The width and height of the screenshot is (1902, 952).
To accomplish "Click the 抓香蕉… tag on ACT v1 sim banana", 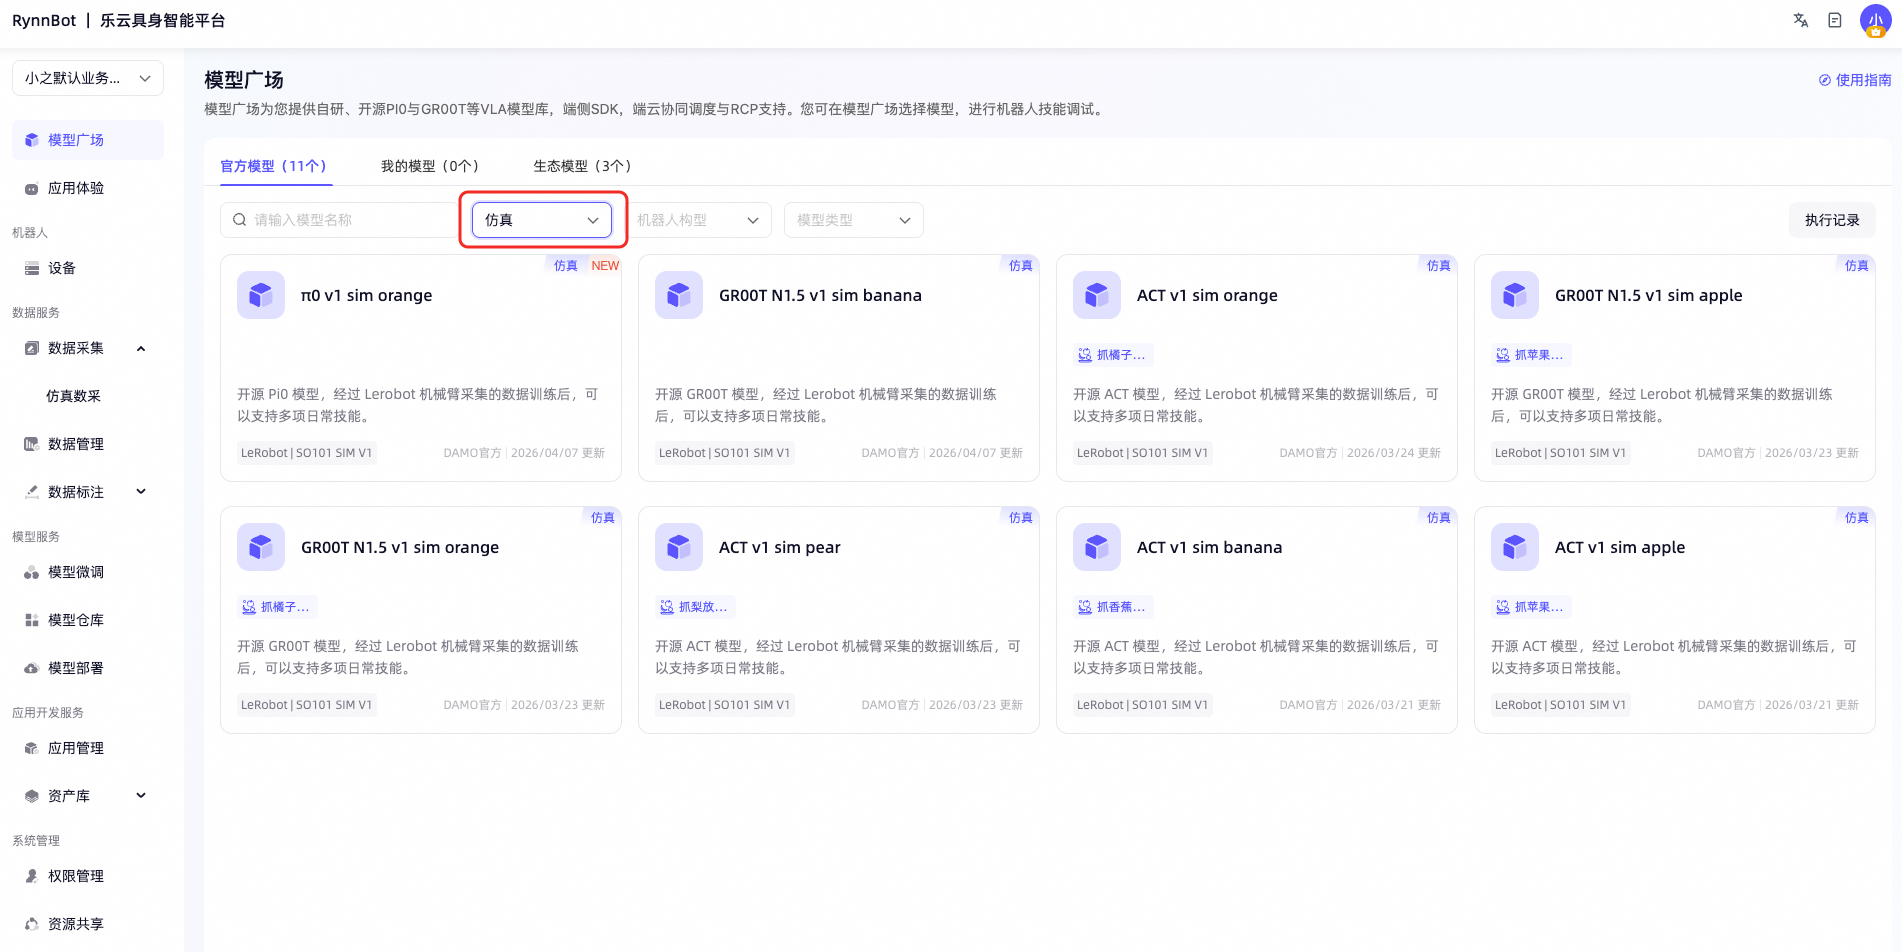I will [x=1113, y=607].
